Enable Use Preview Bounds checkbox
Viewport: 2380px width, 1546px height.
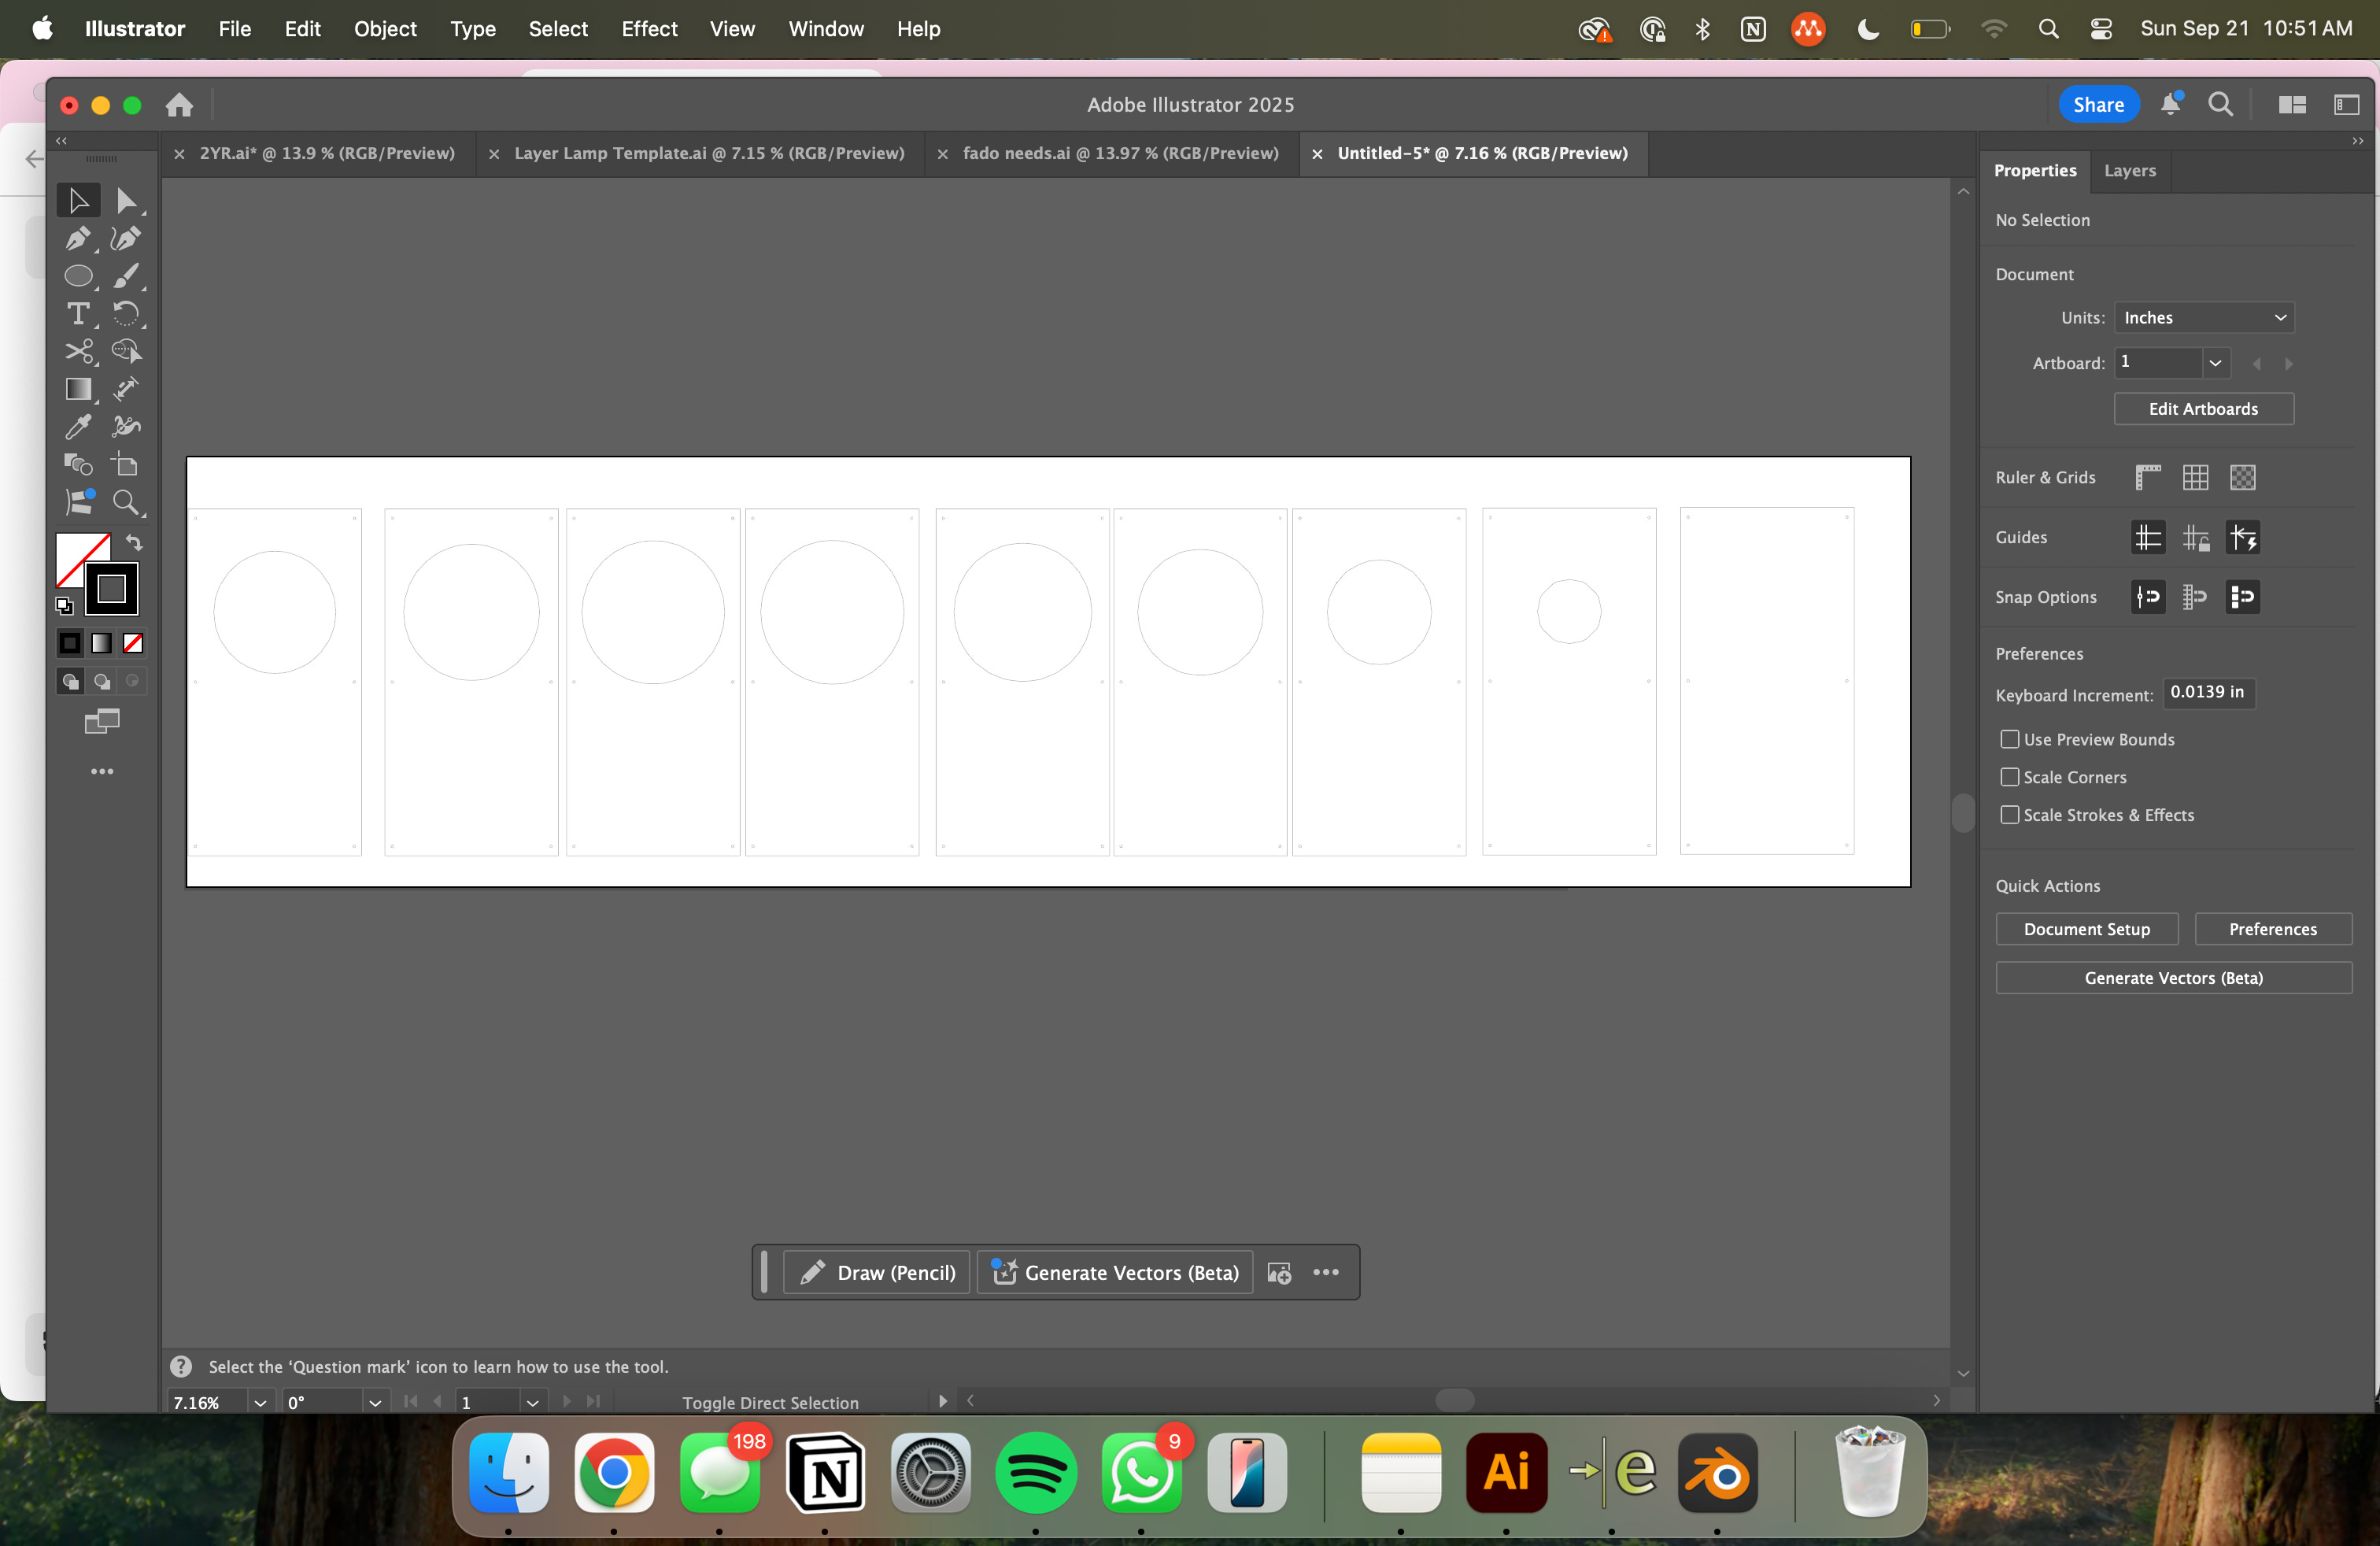click(2009, 739)
